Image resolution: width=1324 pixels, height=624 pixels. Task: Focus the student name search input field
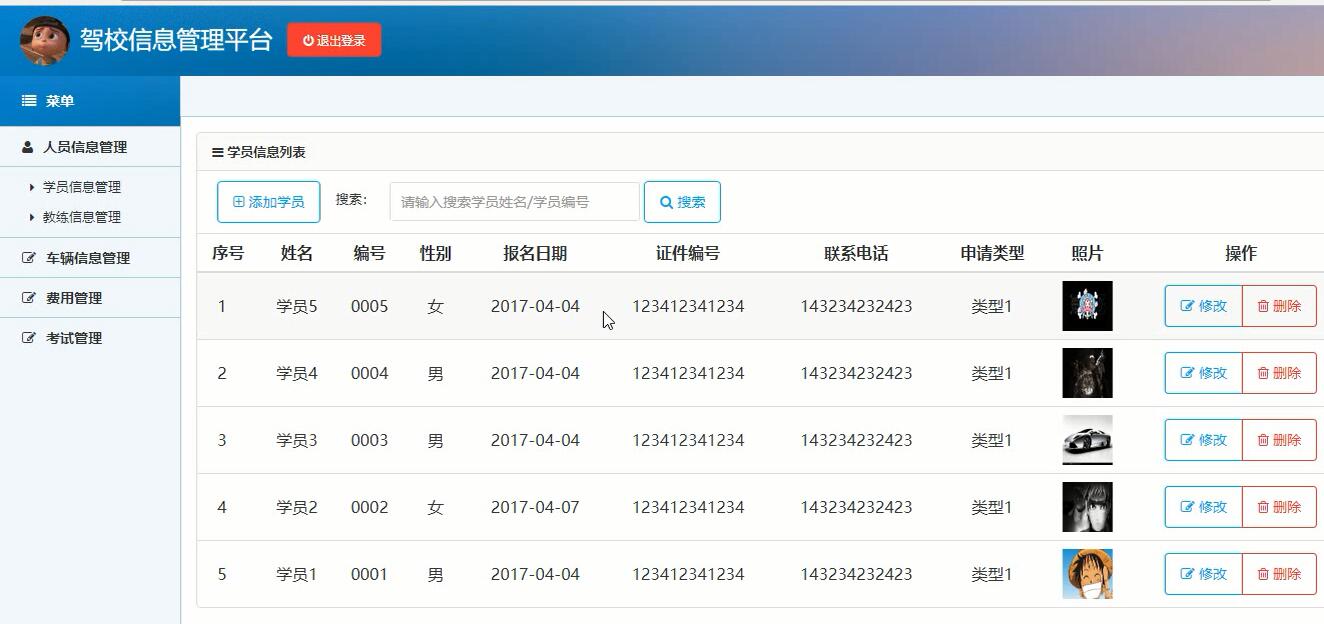click(514, 202)
